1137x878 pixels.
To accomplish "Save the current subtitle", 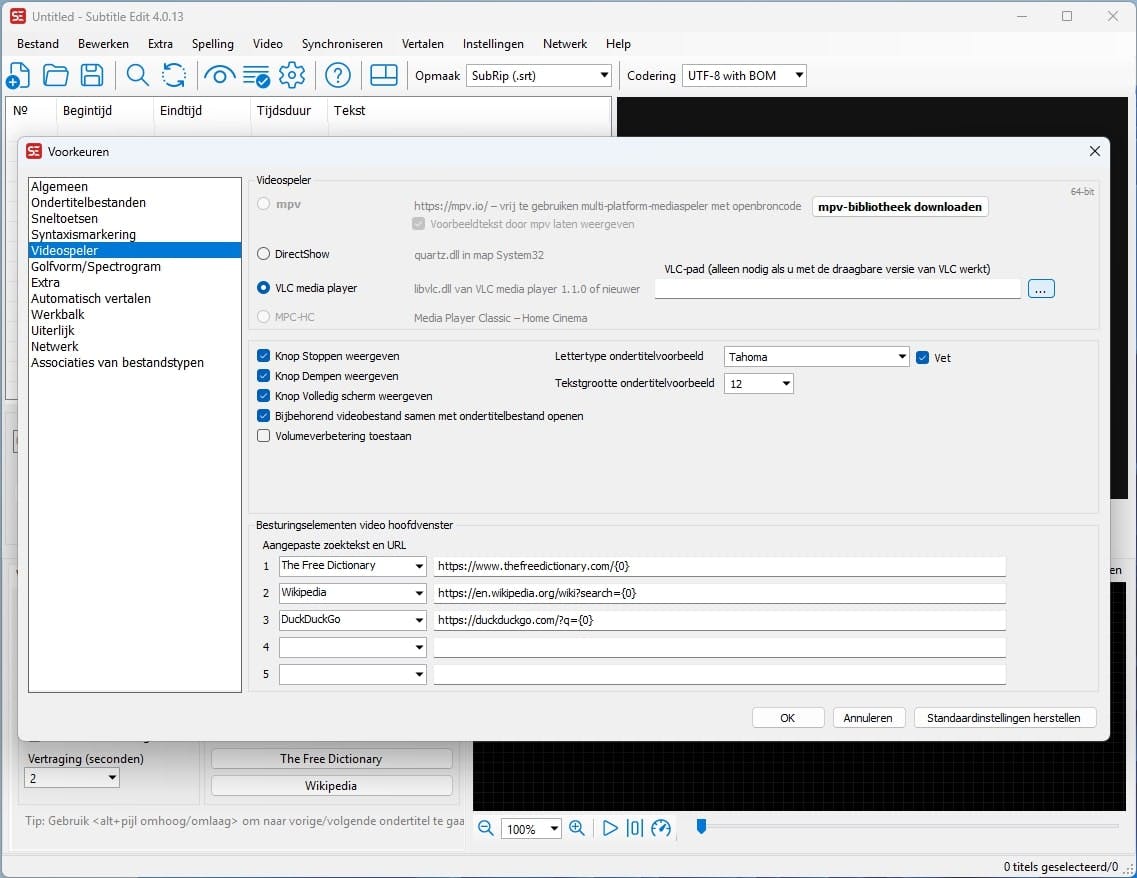I will pyautogui.click(x=91, y=75).
